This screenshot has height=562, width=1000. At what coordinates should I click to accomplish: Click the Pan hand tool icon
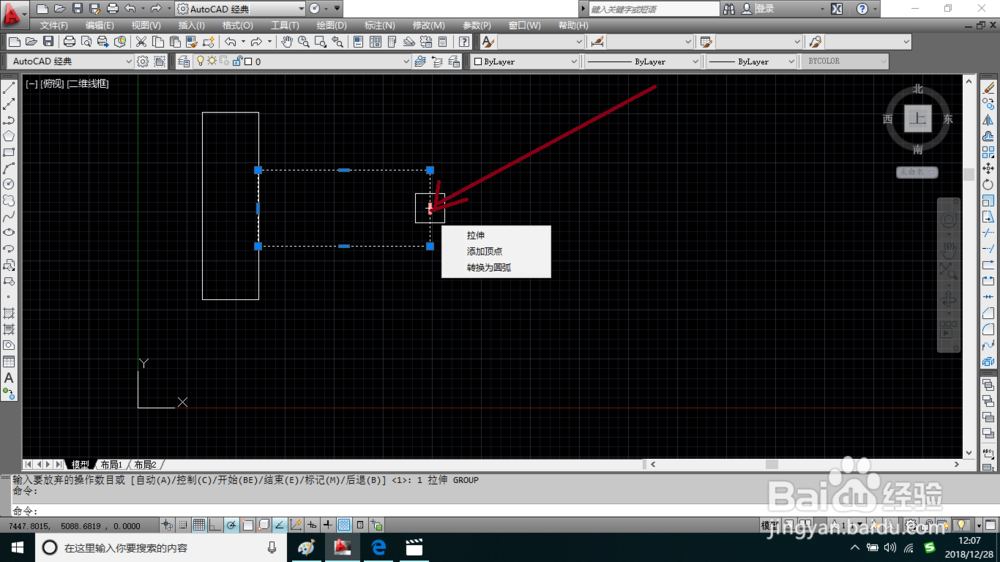(x=287, y=42)
